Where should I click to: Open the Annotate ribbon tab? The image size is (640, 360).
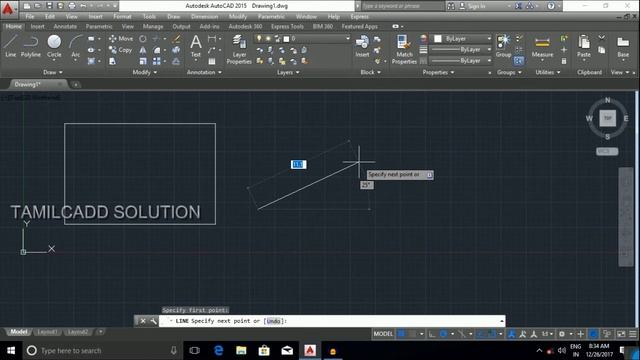[65, 27]
